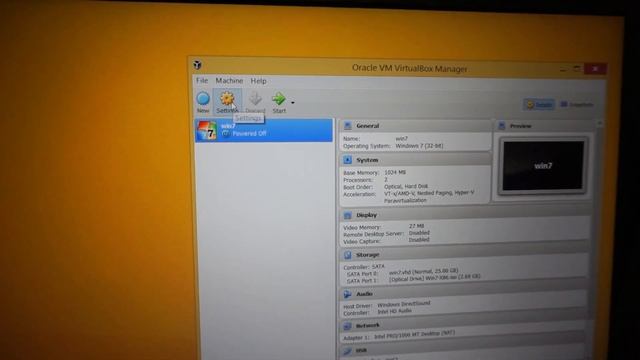Click the Video Memory value
This screenshot has height=360, width=640.
coord(416,226)
